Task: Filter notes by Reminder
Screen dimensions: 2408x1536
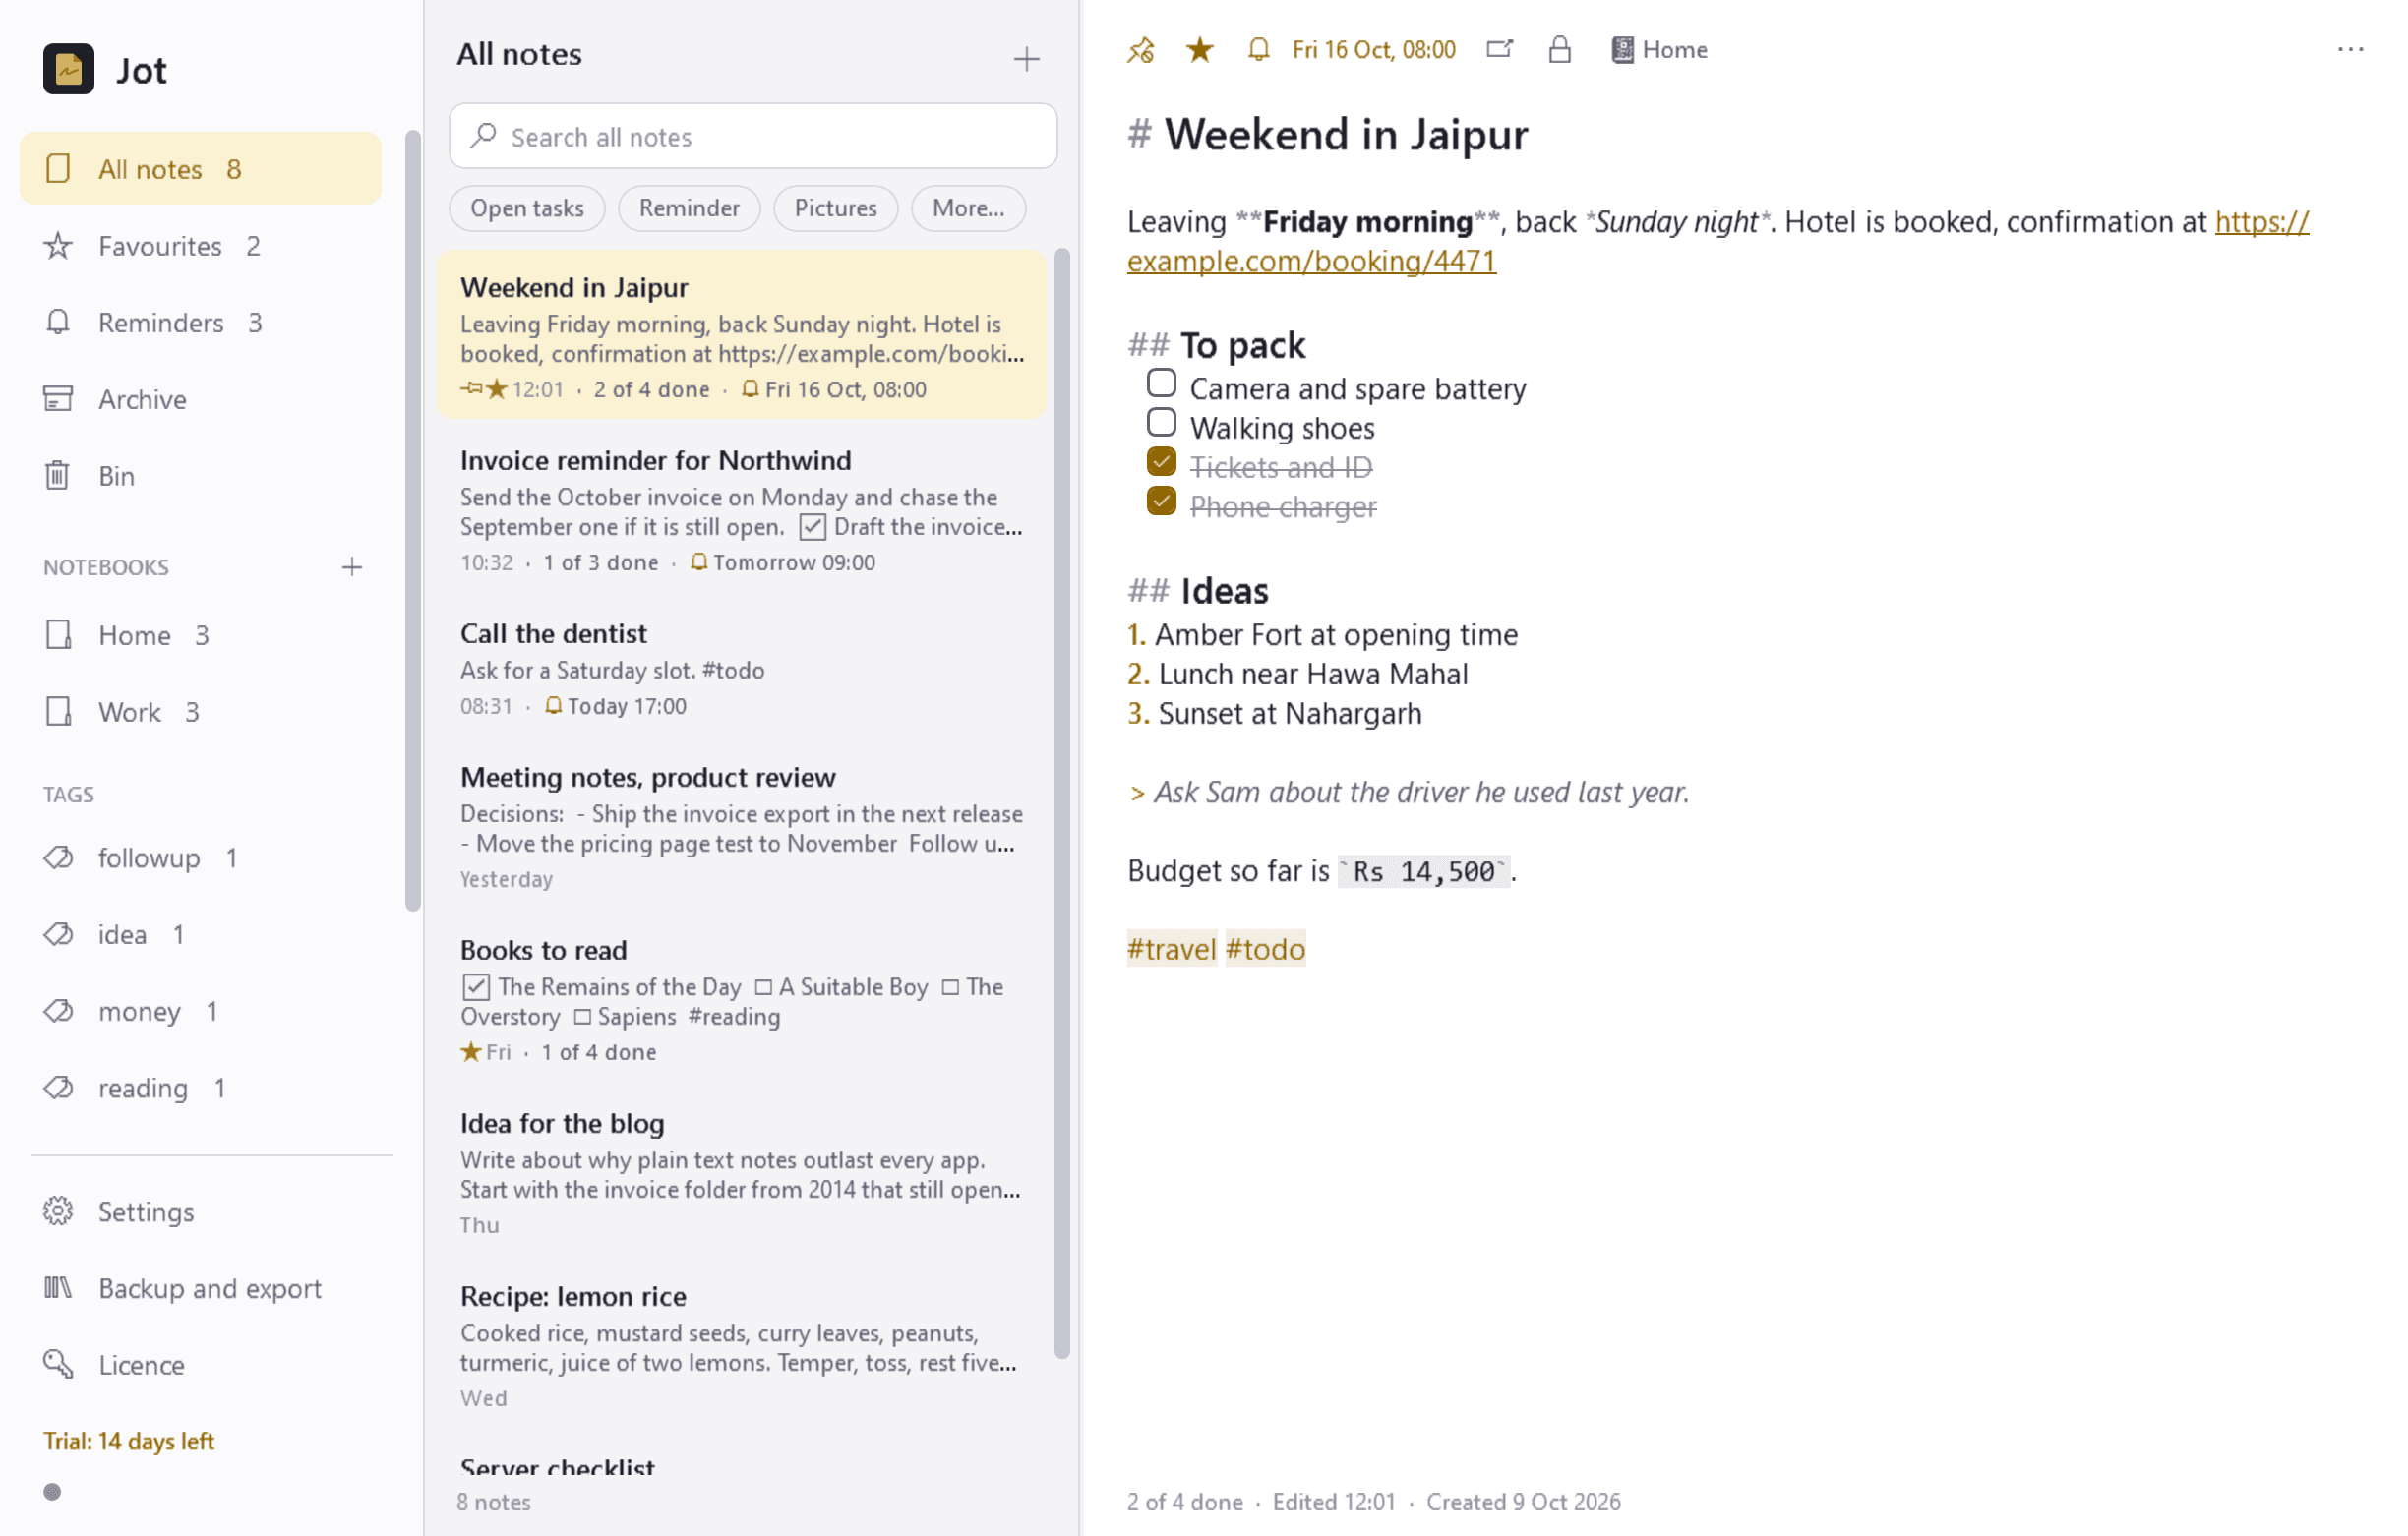Action: (x=688, y=208)
